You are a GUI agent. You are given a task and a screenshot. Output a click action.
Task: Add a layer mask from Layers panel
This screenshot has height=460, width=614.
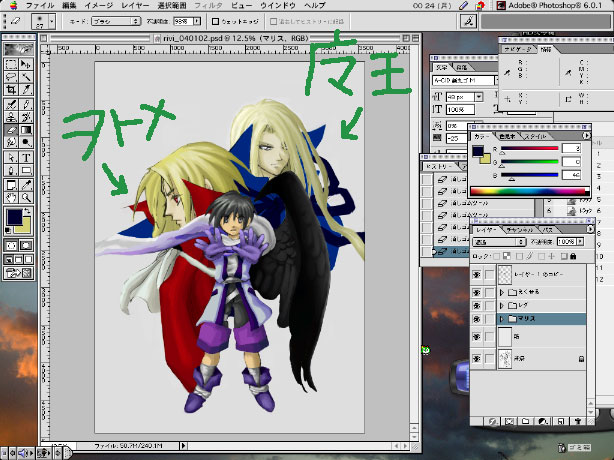[x=509, y=421]
